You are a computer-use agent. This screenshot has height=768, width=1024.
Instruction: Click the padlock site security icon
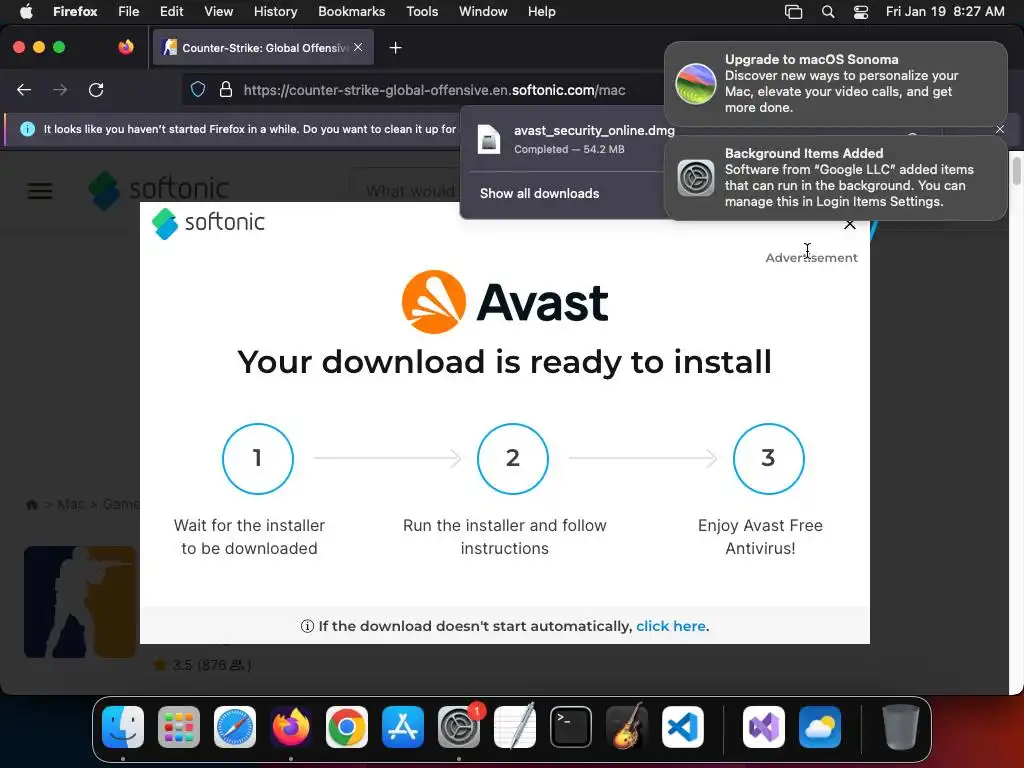(226, 89)
